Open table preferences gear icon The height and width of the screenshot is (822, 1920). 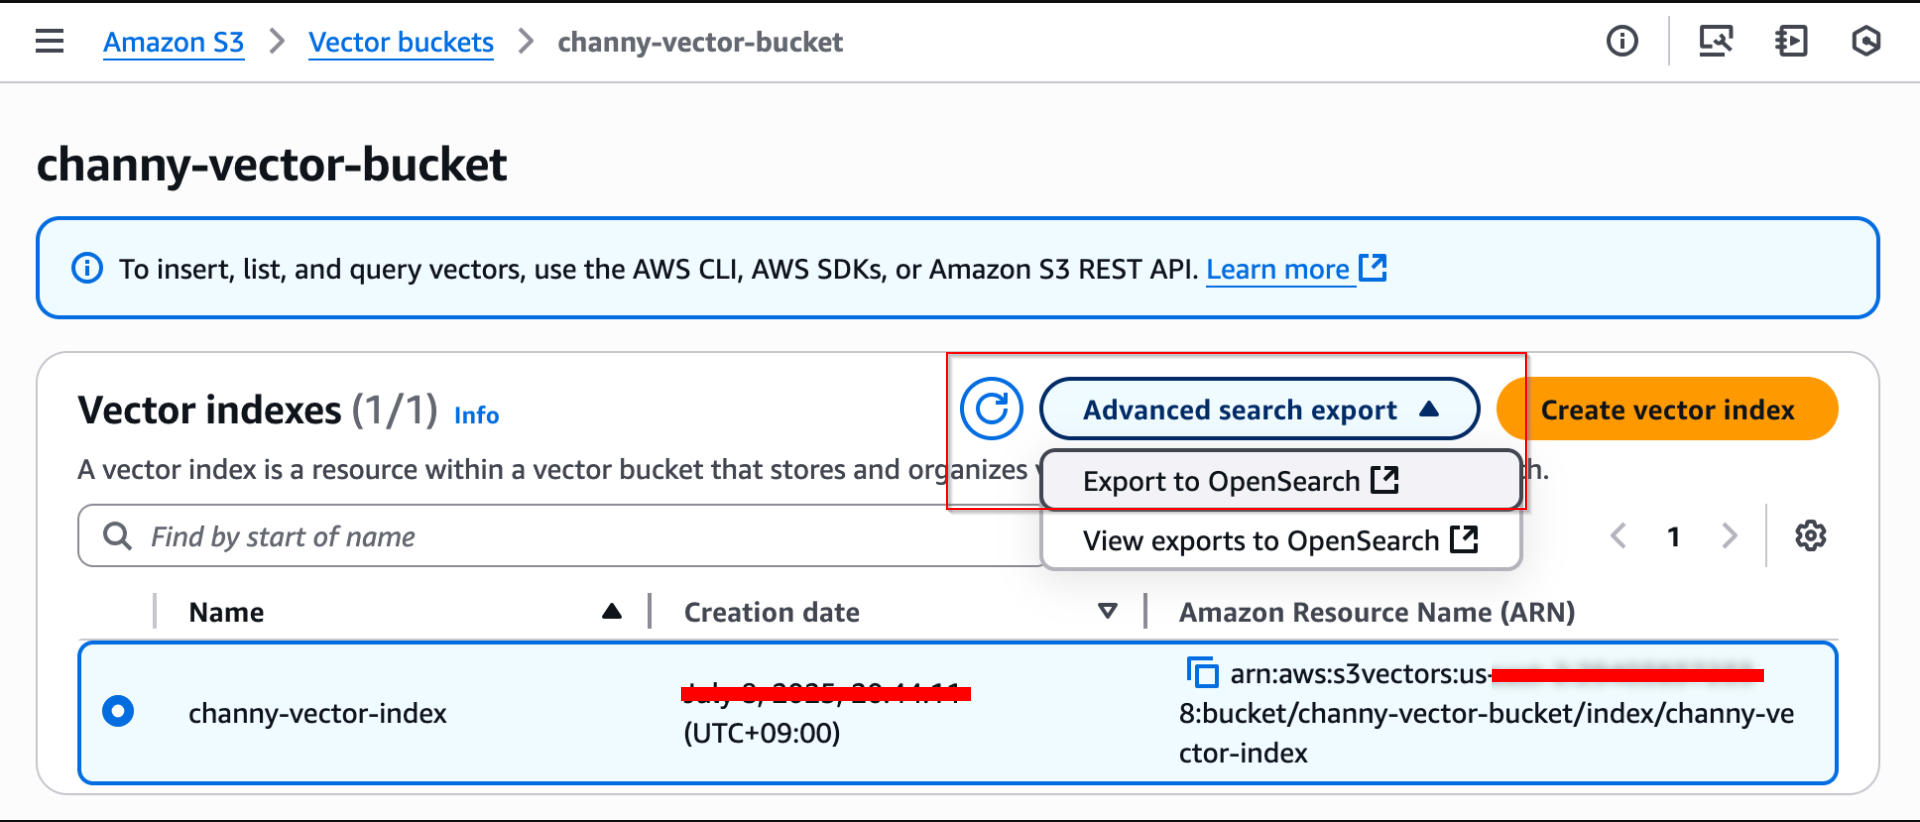pyautogui.click(x=1810, y=536)
